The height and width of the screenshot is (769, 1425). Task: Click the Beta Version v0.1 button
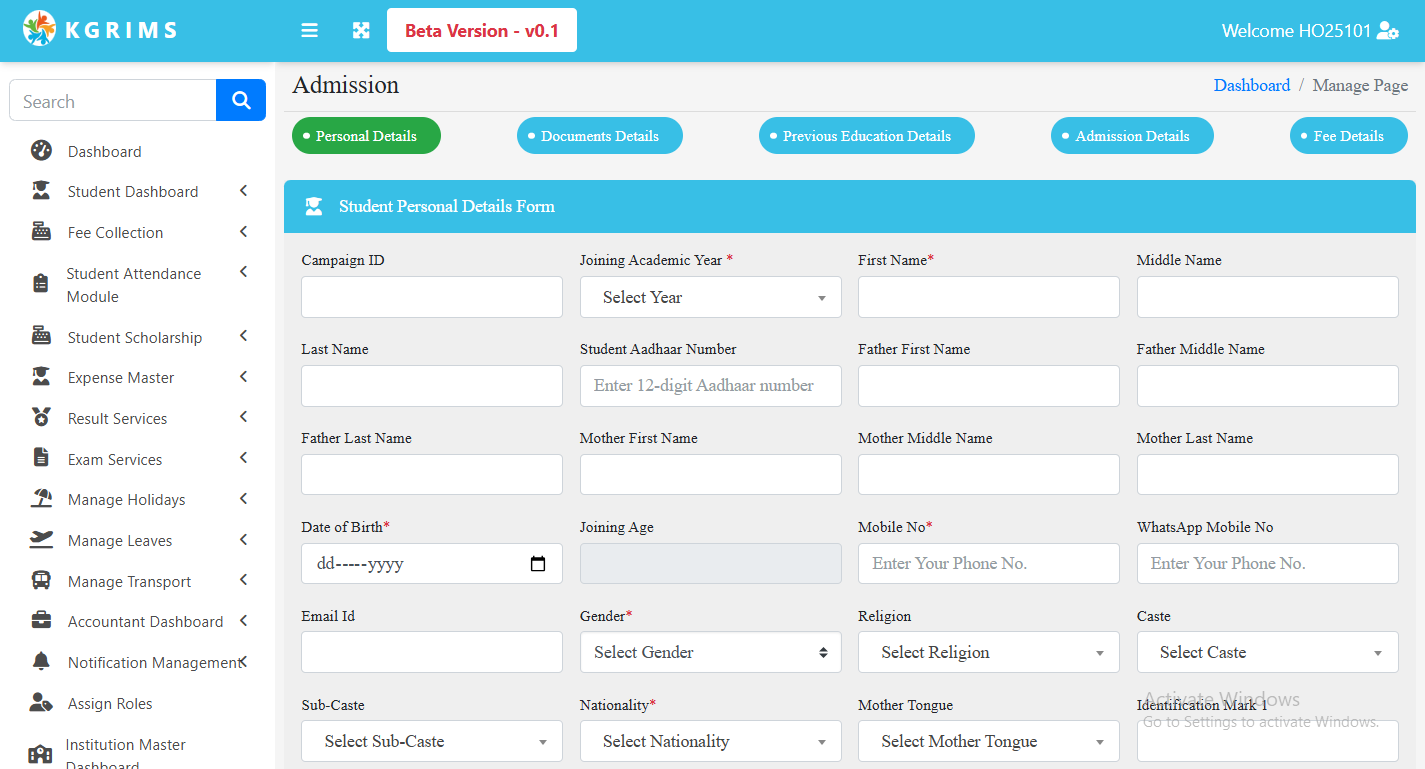481,31
